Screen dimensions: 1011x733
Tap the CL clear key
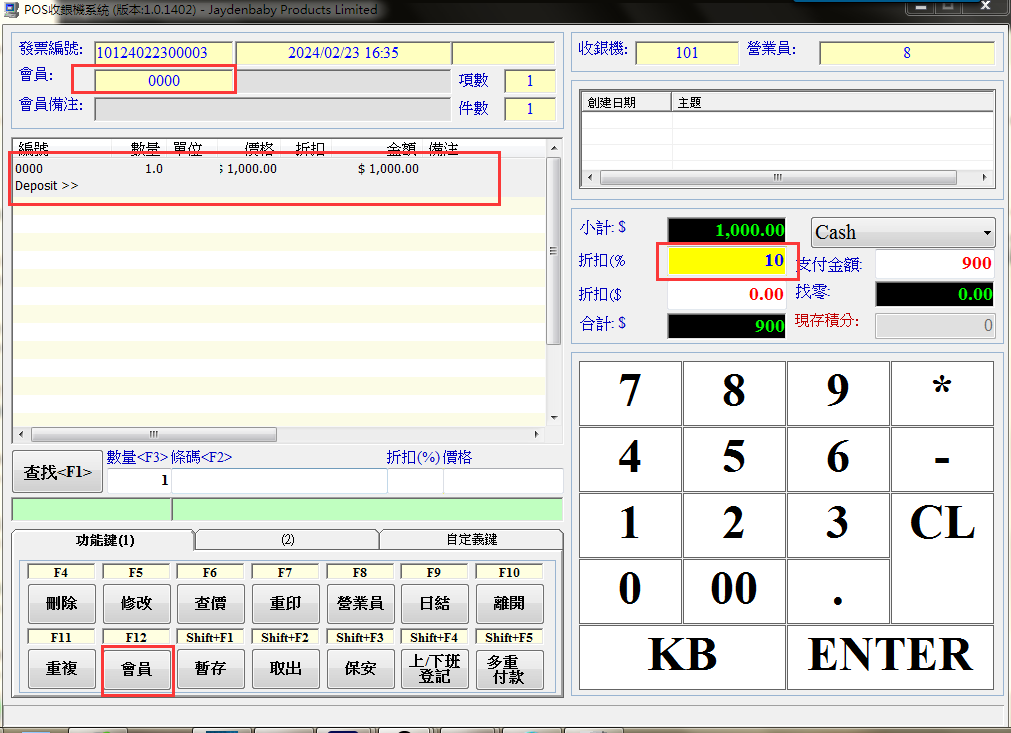(942, 558)
